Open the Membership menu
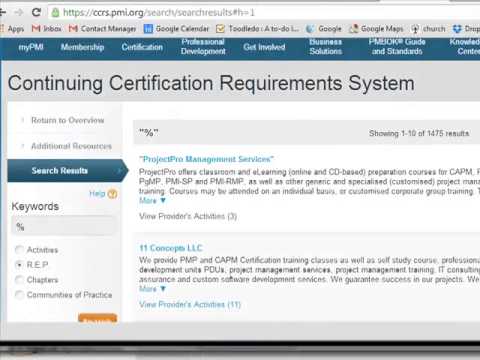The image size is (480, 360). pyautogui.click(x=82, y=47)
